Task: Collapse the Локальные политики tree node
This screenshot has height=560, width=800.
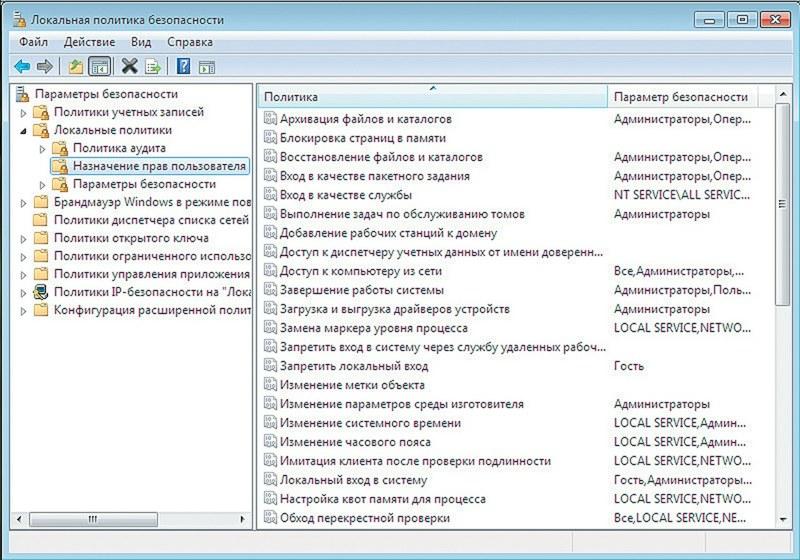Action: (x=24, y=130)
